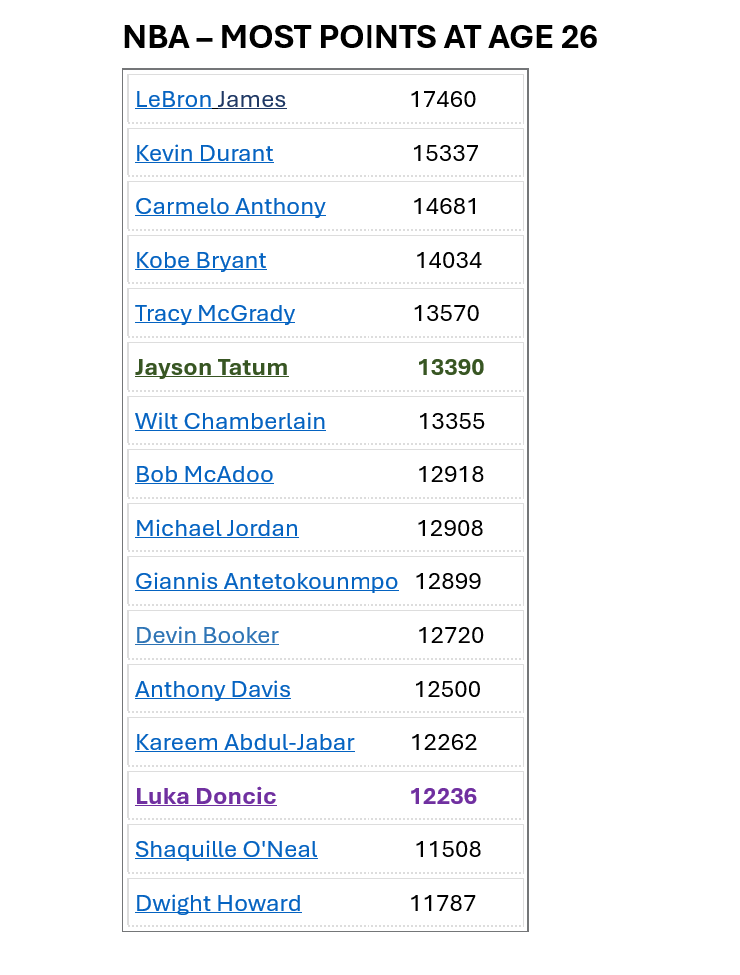Select the Dwight Howard link
Viewport: 740px width, 975px height.
218,904
